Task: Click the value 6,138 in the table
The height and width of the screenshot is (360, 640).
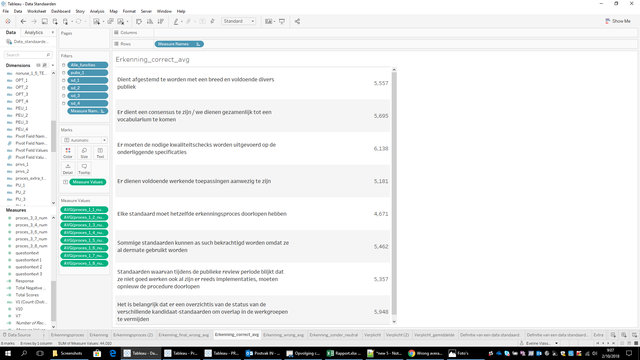Action: pyautogui.click(x=381, y=149)
